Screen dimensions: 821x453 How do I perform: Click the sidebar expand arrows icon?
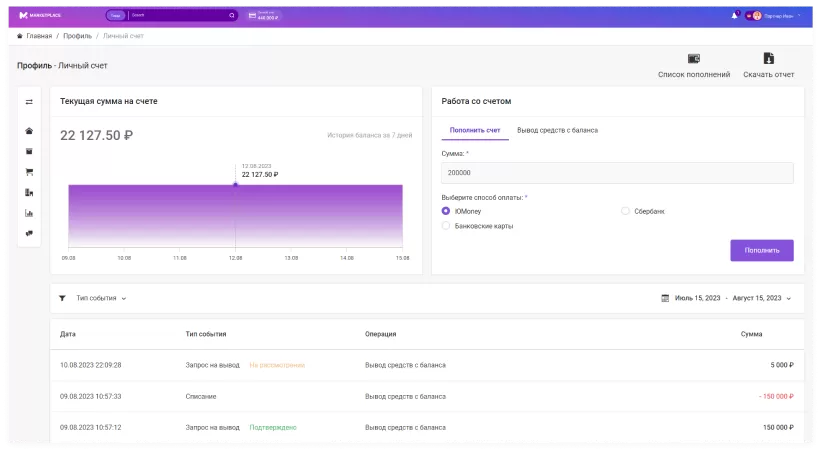(29, 102)
